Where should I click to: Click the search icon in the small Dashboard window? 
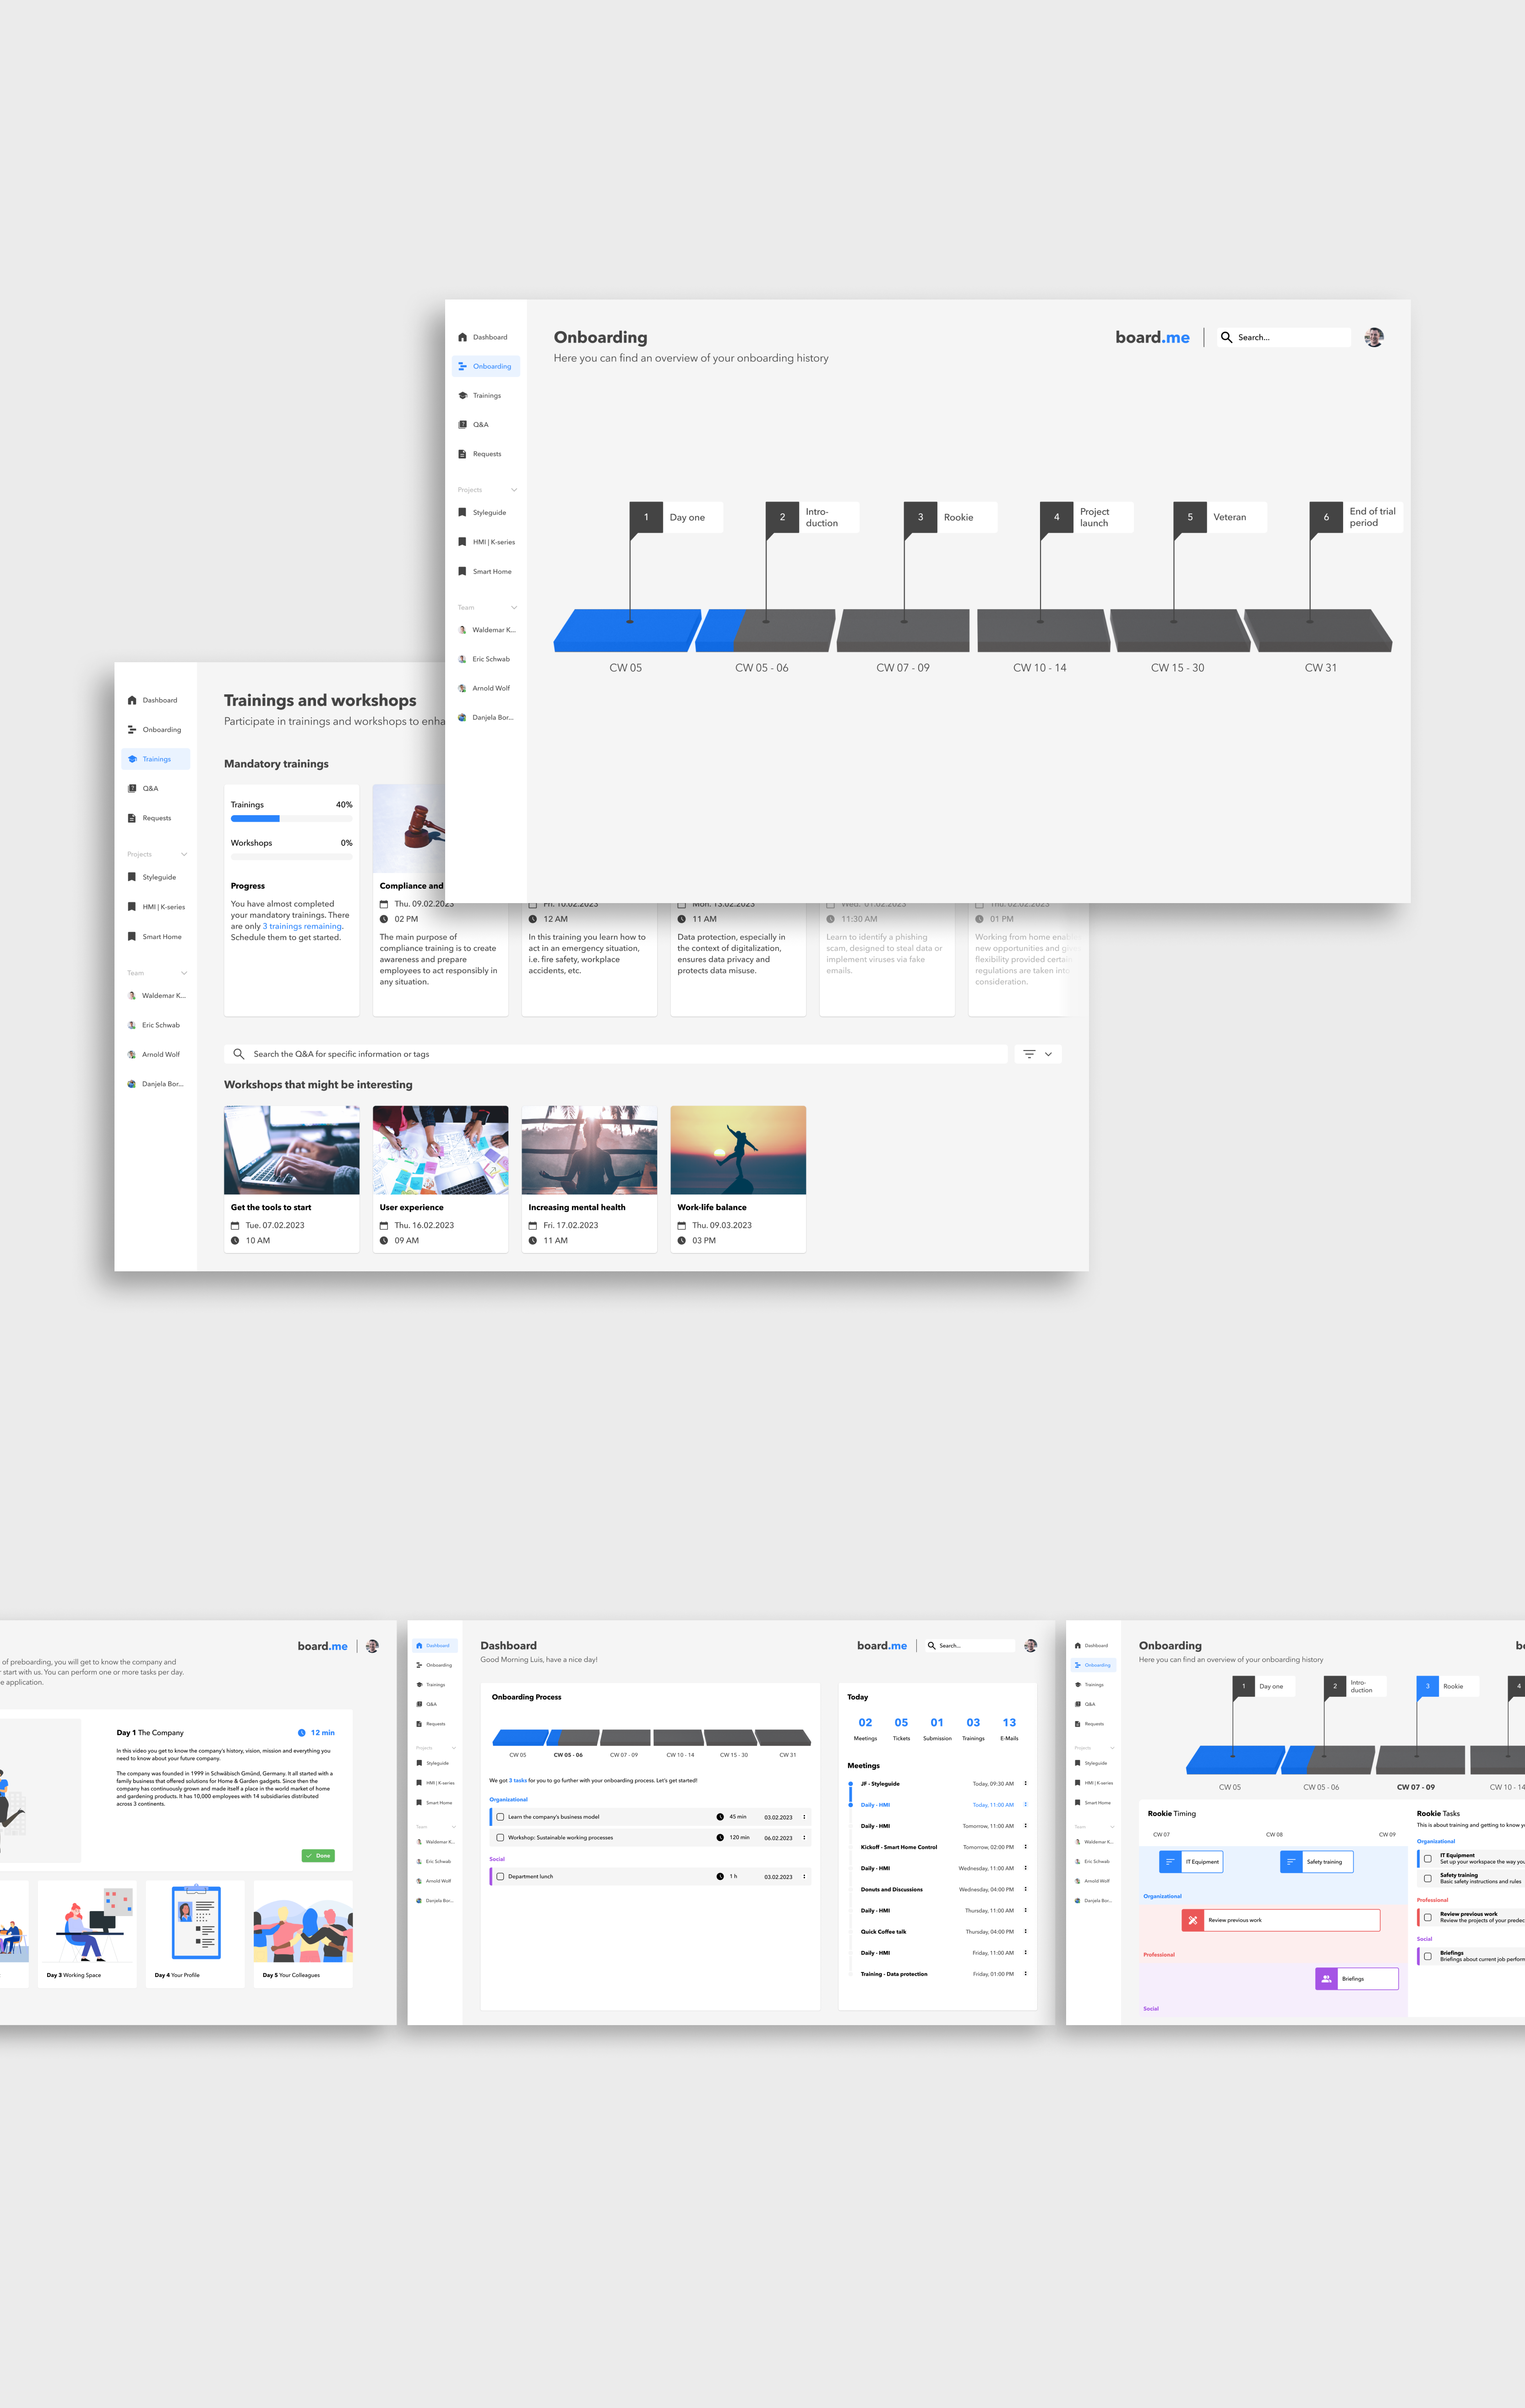click(x=932, y=1646)
